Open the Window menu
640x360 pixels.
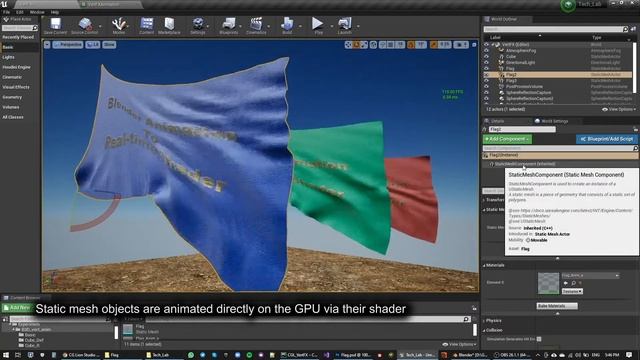click(37, 12)
